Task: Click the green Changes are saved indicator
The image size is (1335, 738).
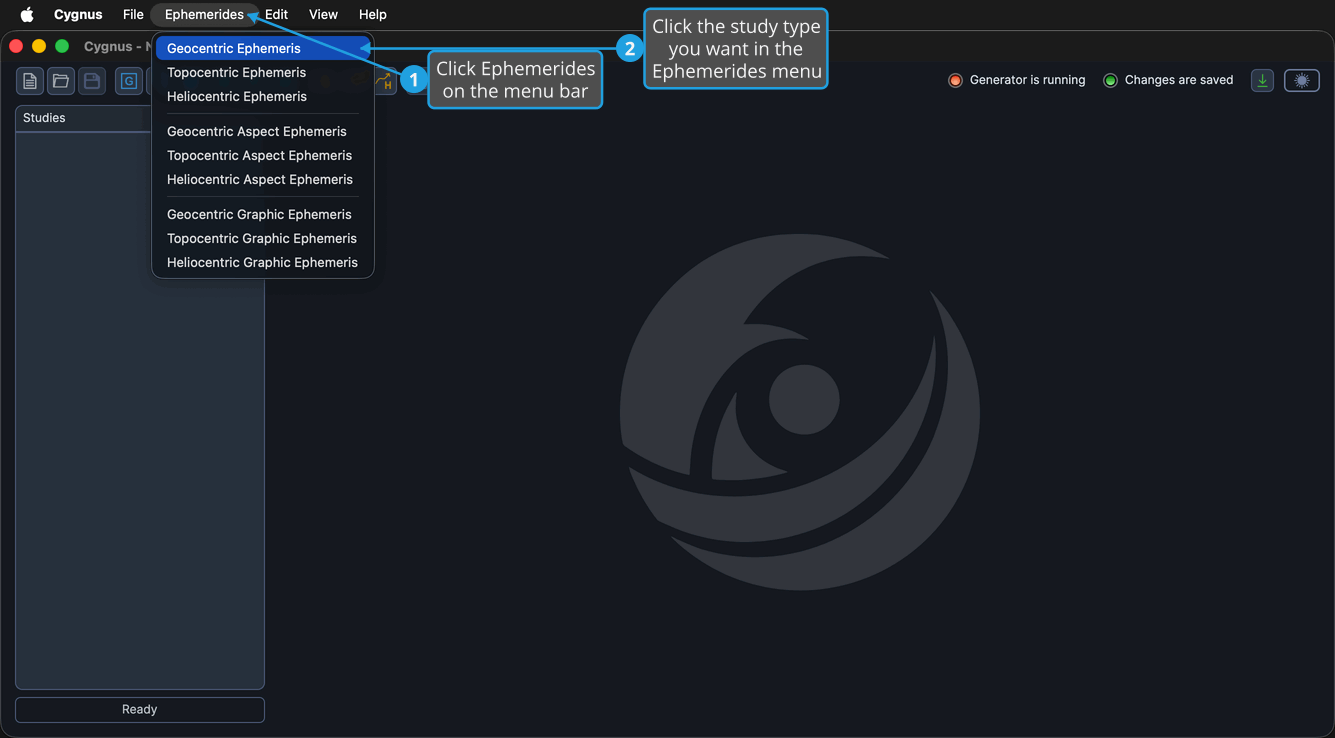Action: pos(1110,80)
